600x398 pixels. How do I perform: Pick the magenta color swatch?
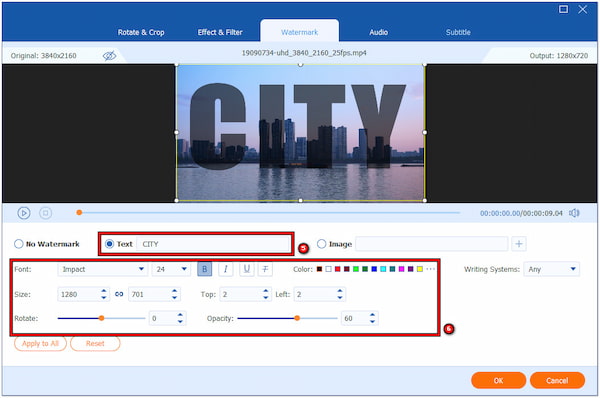pyautogui.click(x=401, y=269)
